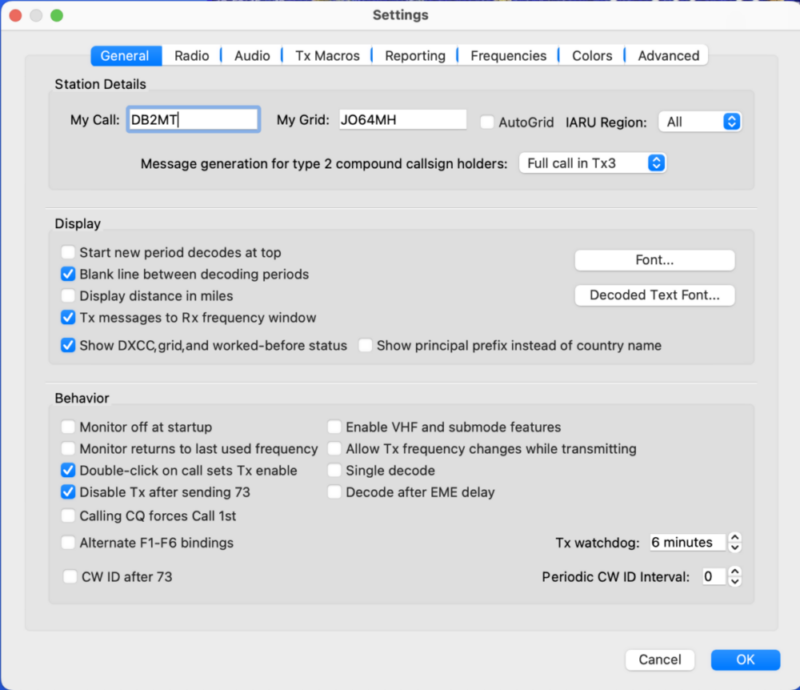Screen dimensions: 800x690
Task: Increase the Tx watchdog stepper value
Action: coord(735,538)
